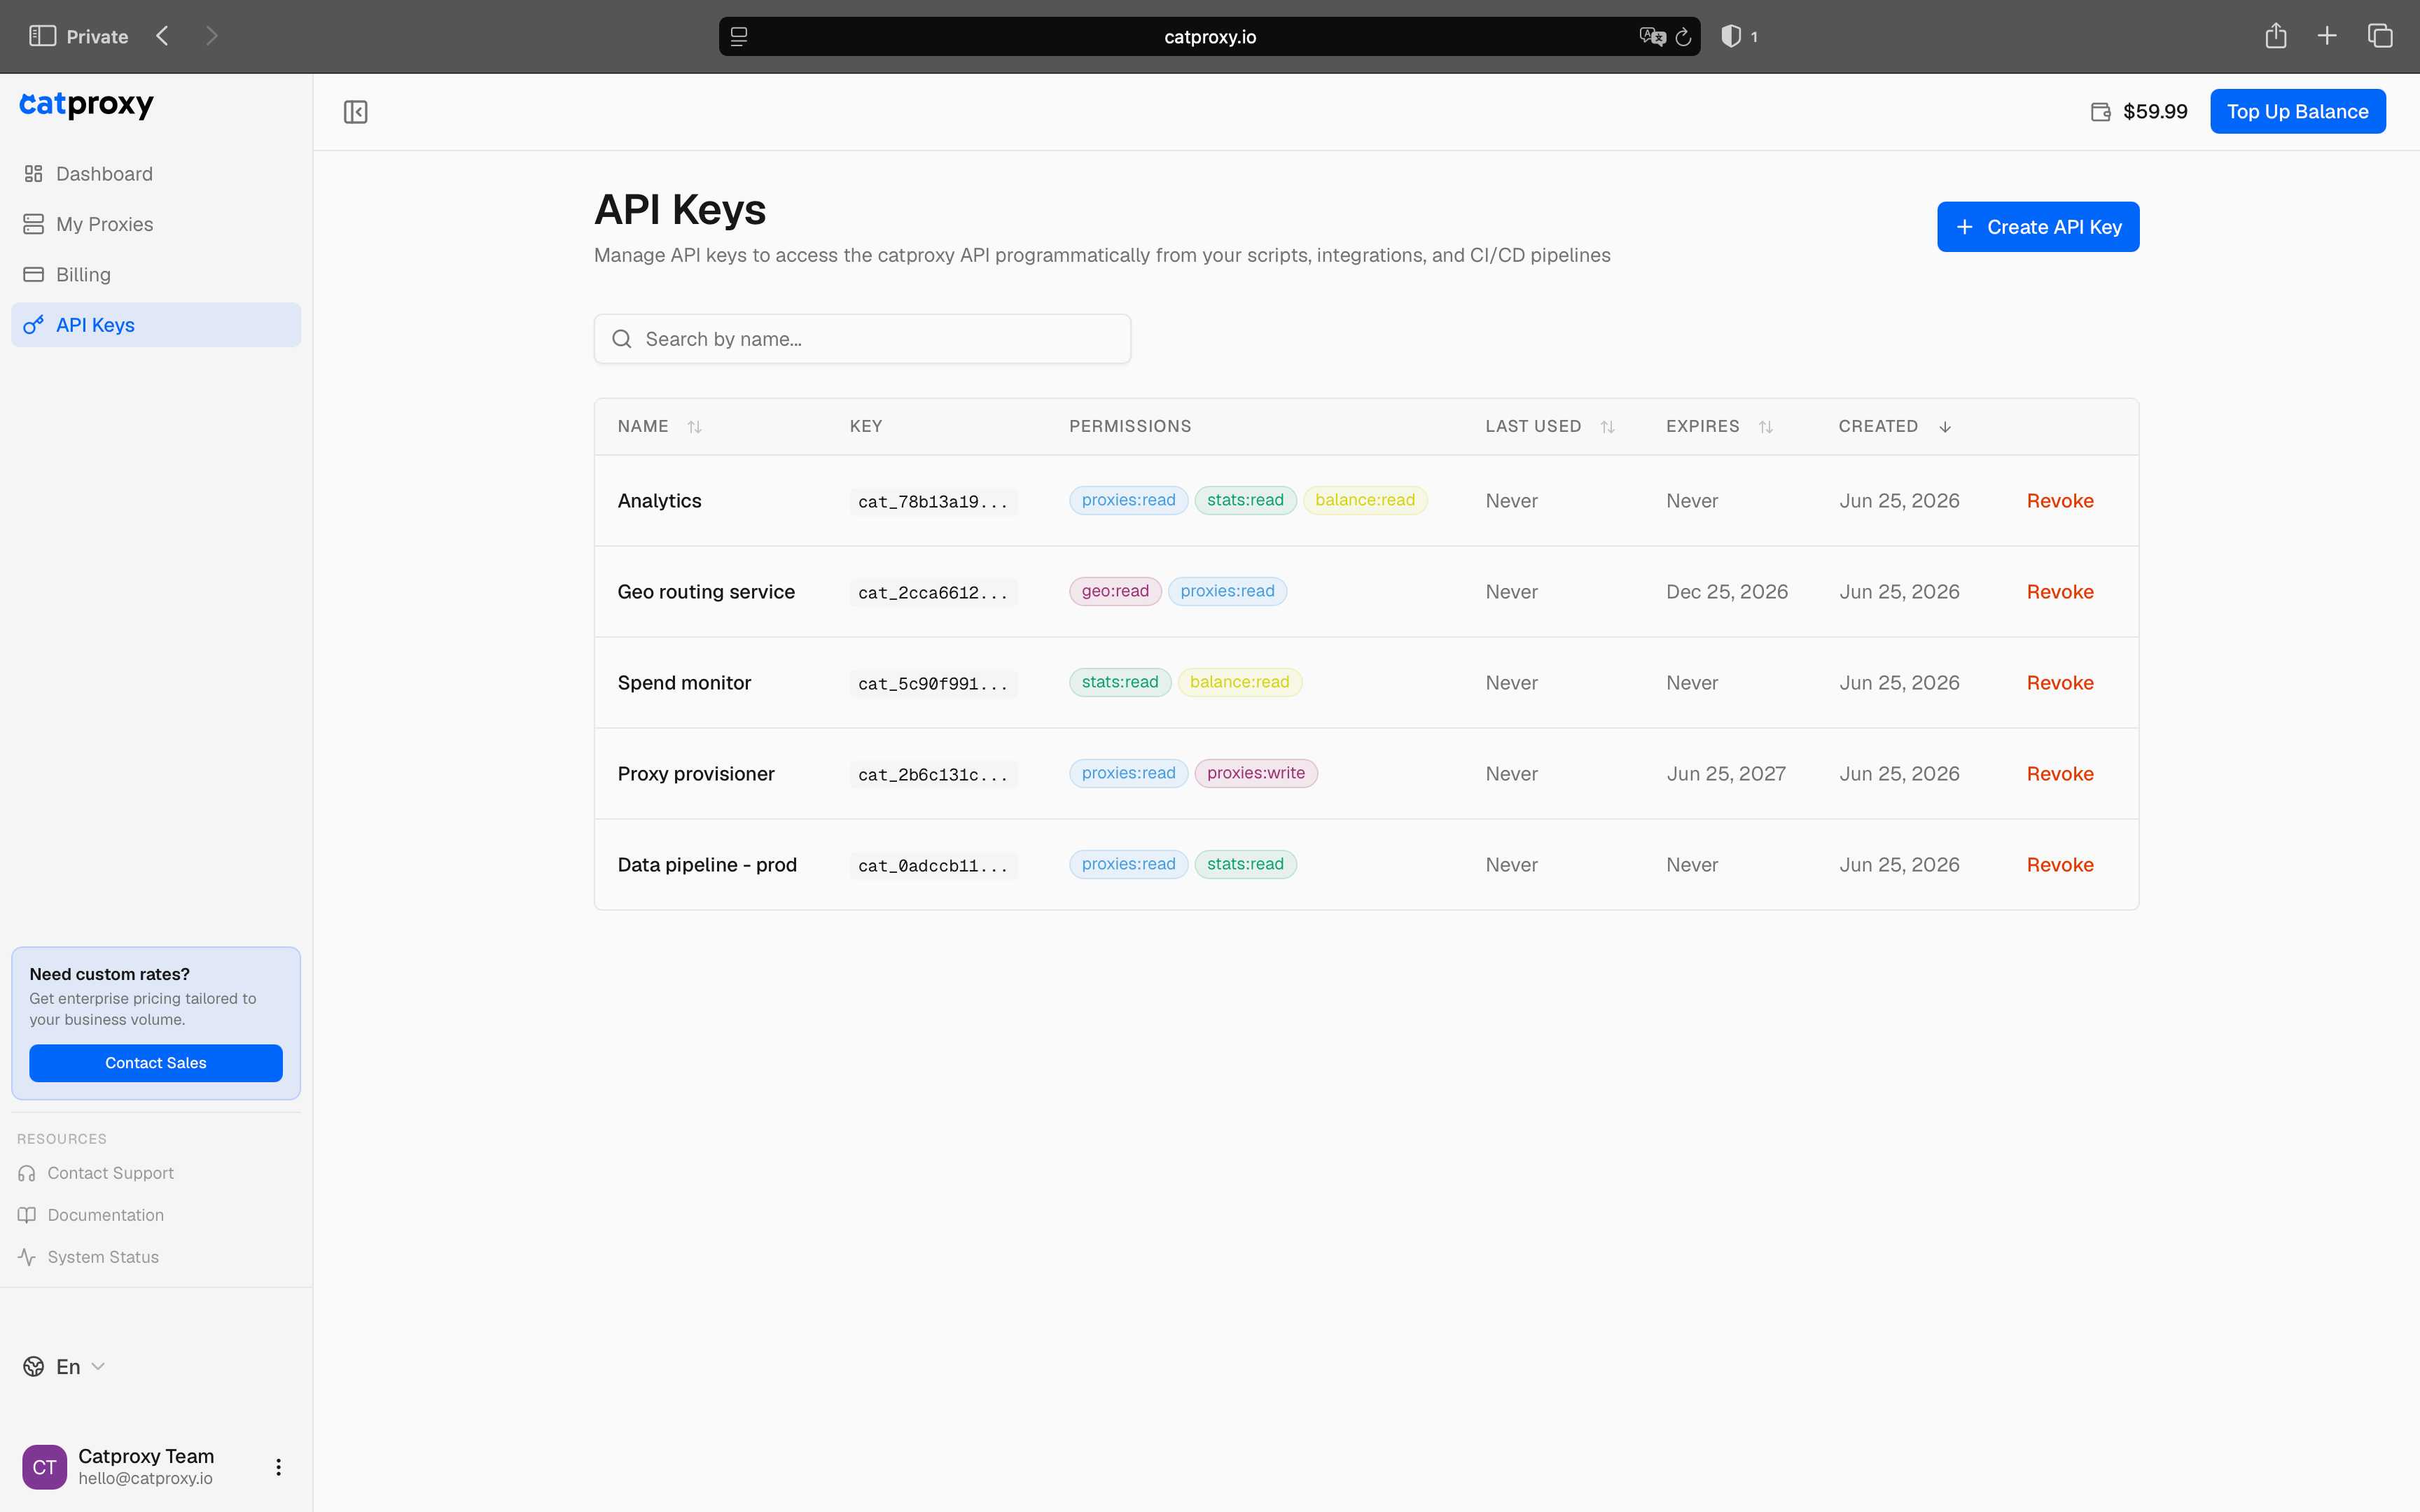Click the Contact Sales button

point(156,1063)
